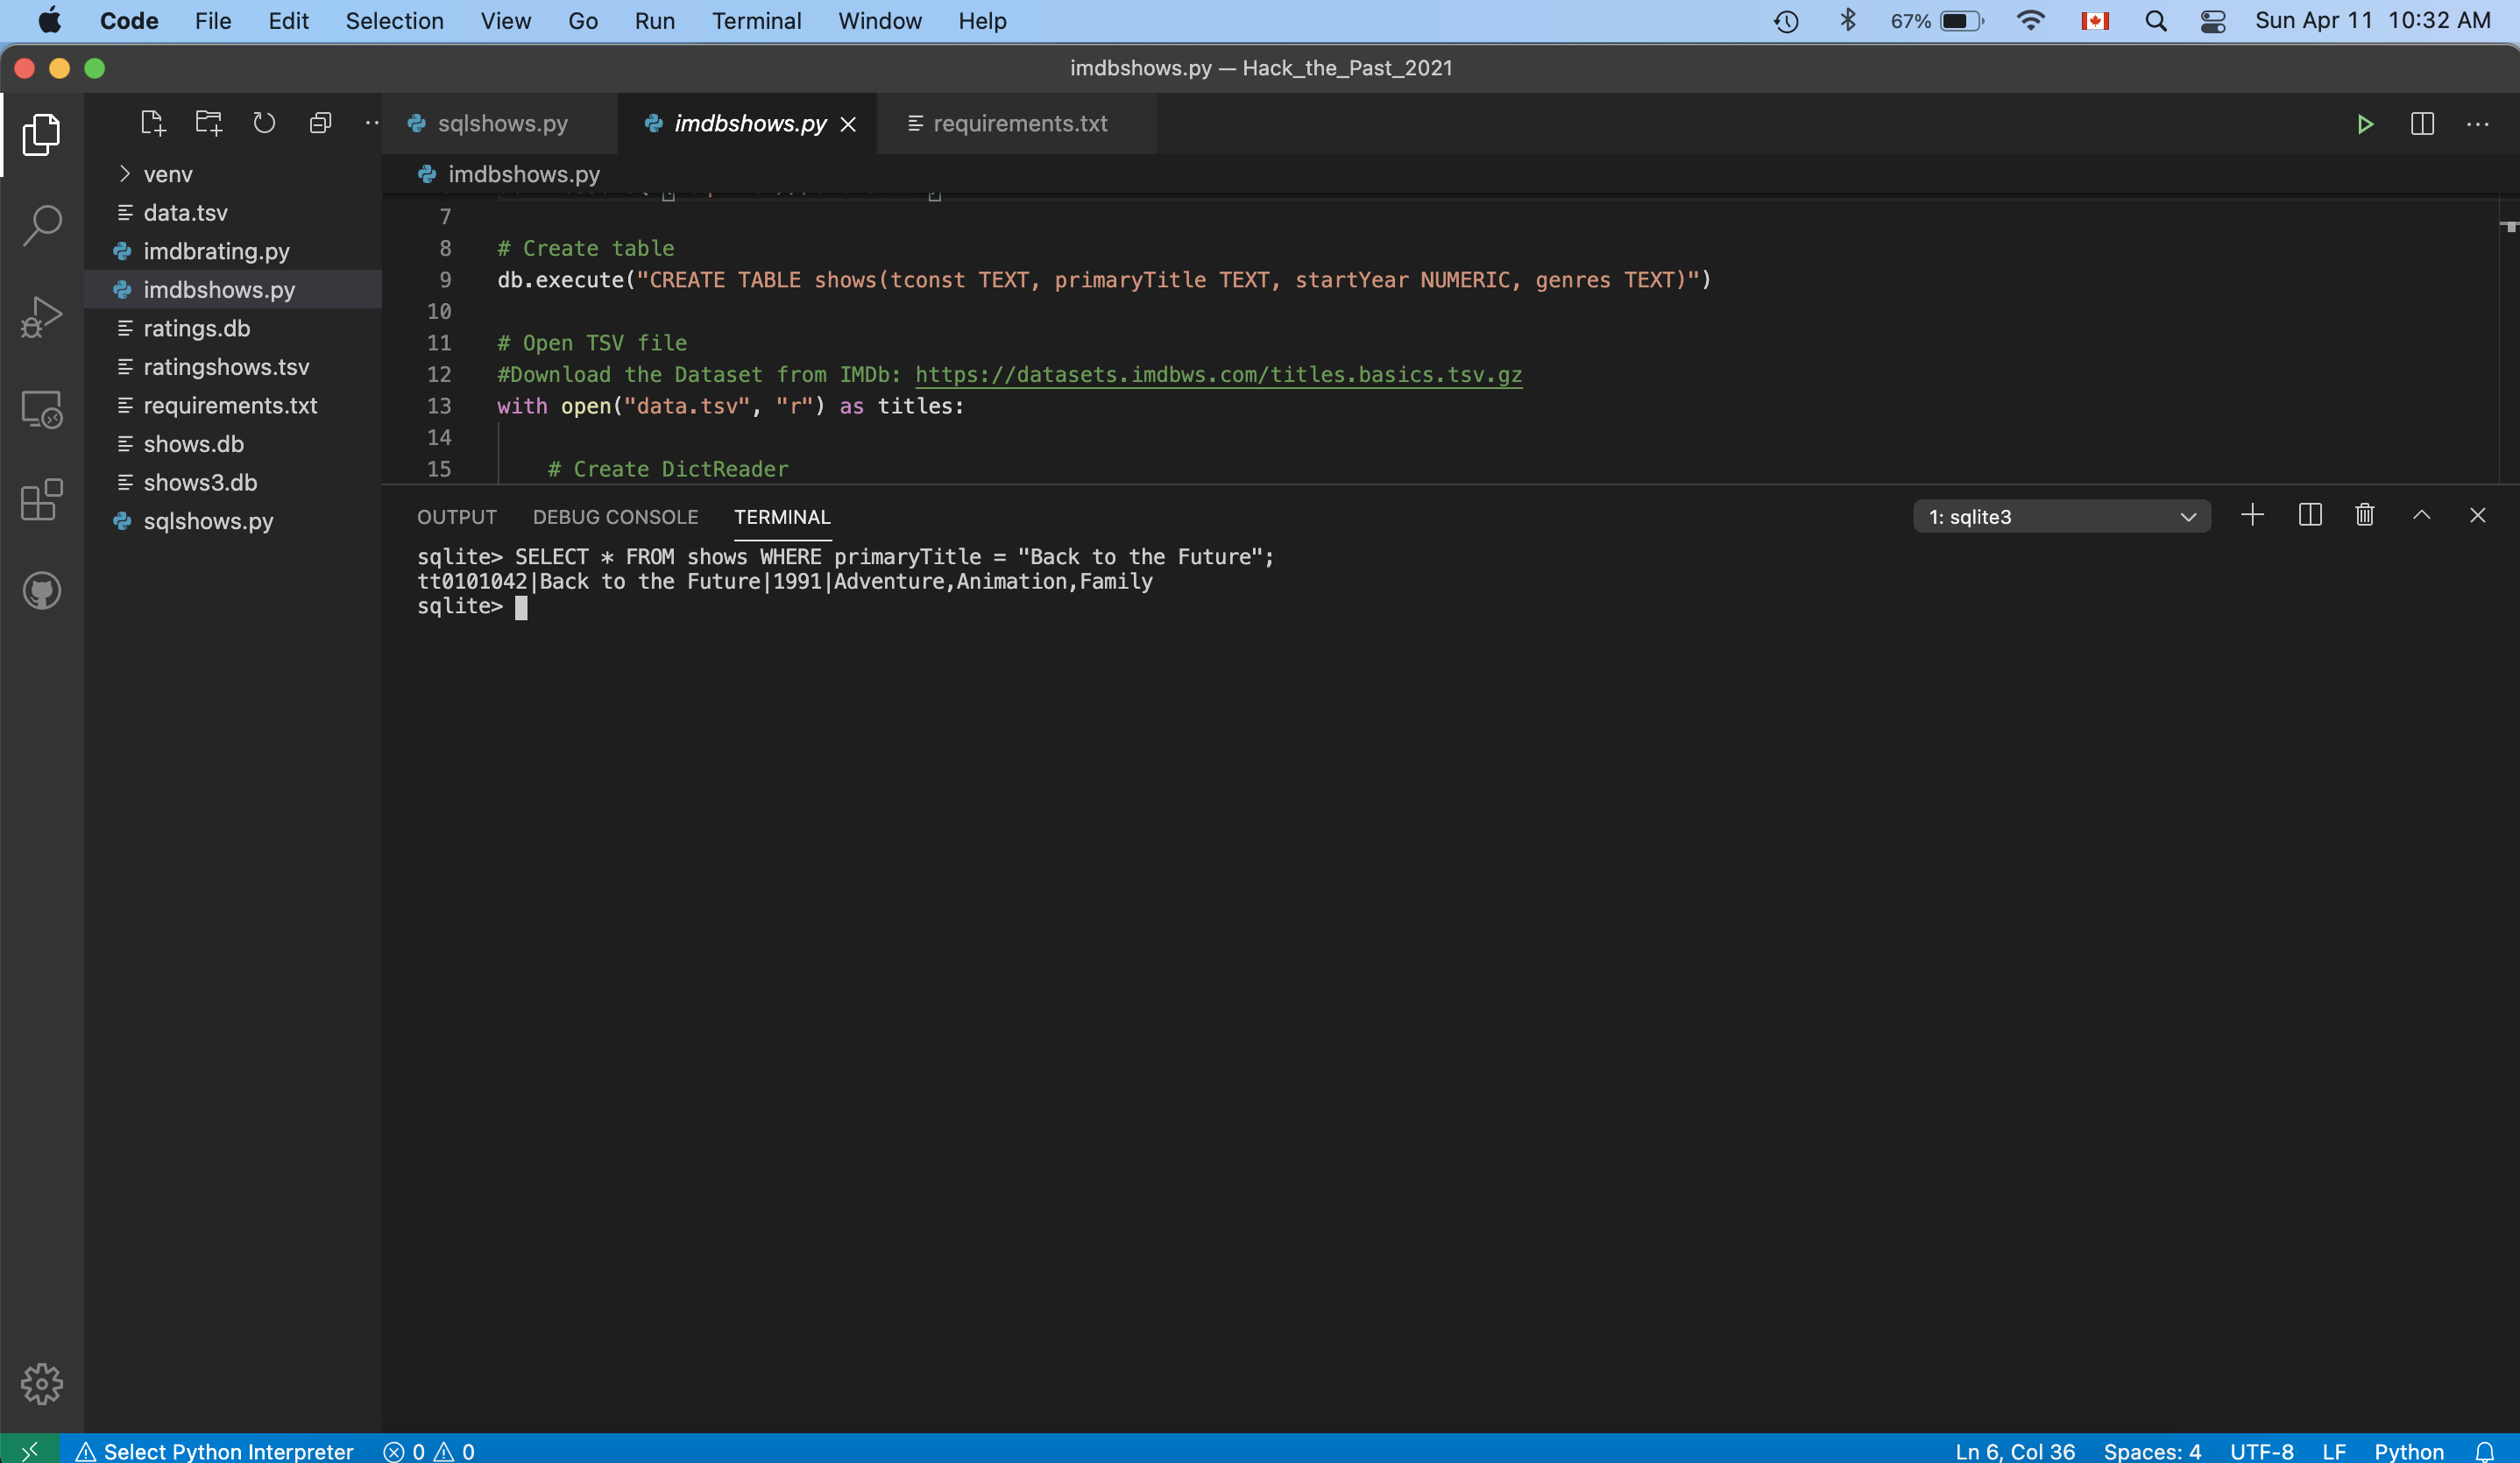Click the New File icon in explorer
The width and height of the screenshot is (2520, 1463).
[x=152, y=123]
